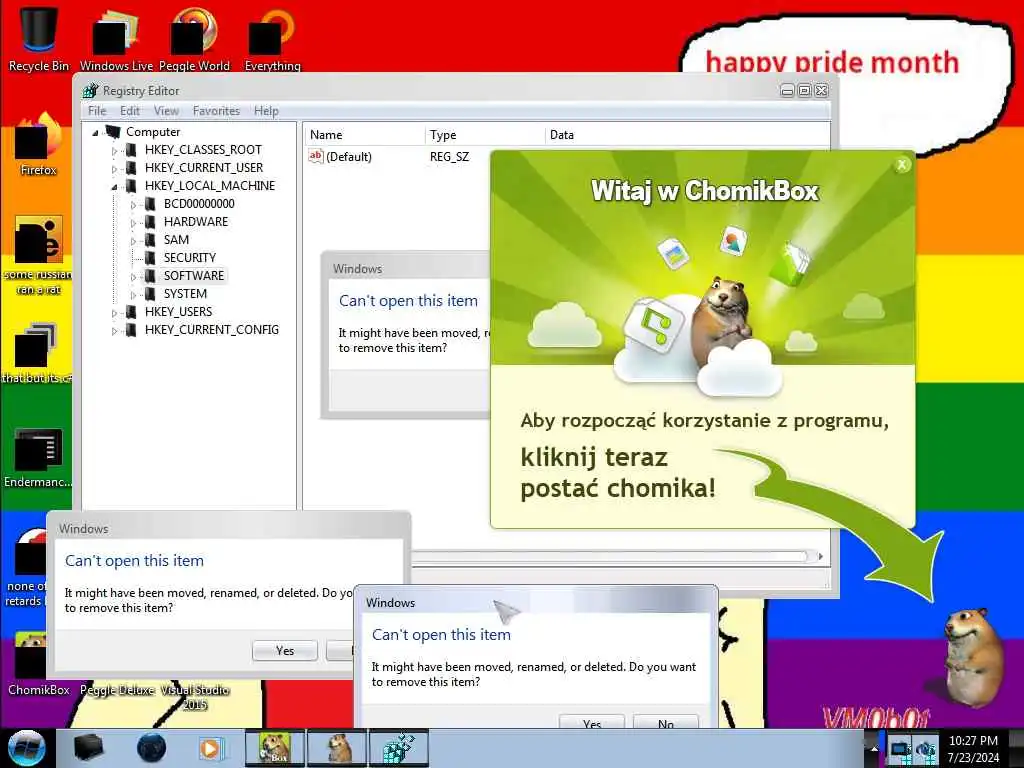Viewport: 1024px width, 768px height.
Task: Click the Name column header
Action: 364,135
